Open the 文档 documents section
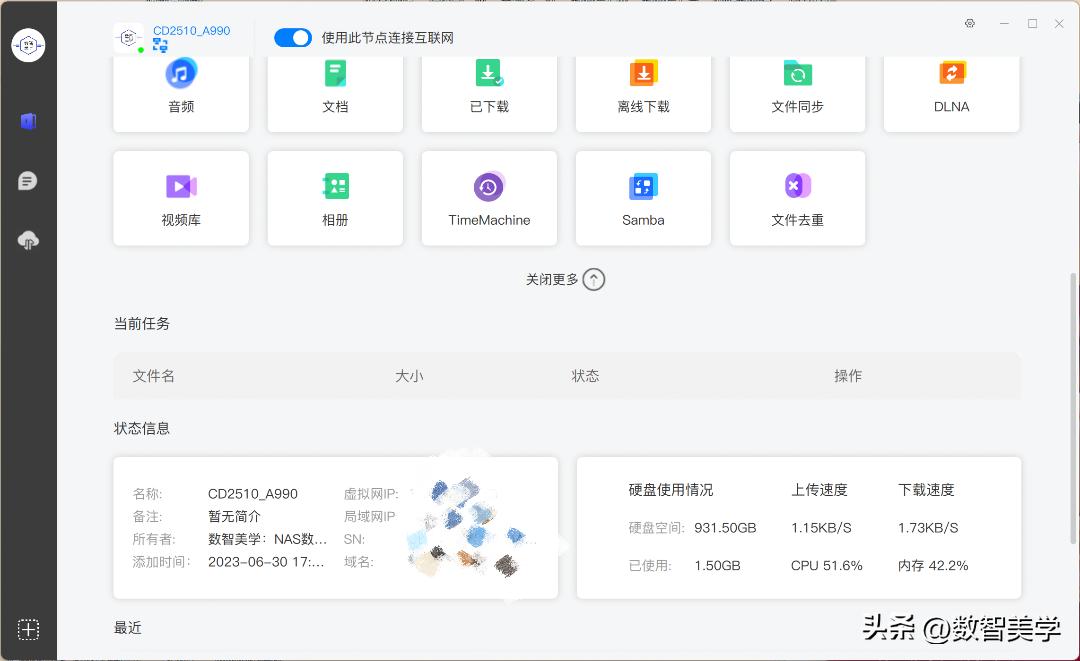Image resolution: width=1080 pixels, height=661 pixels. (335, 88)
